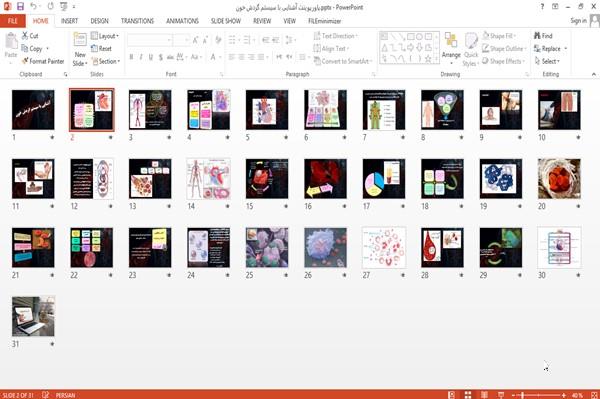Image resolution: width=600 pixels, height=399 pixels.
Task: Click the Increase Font Size icon
Action: click(196, 40)
